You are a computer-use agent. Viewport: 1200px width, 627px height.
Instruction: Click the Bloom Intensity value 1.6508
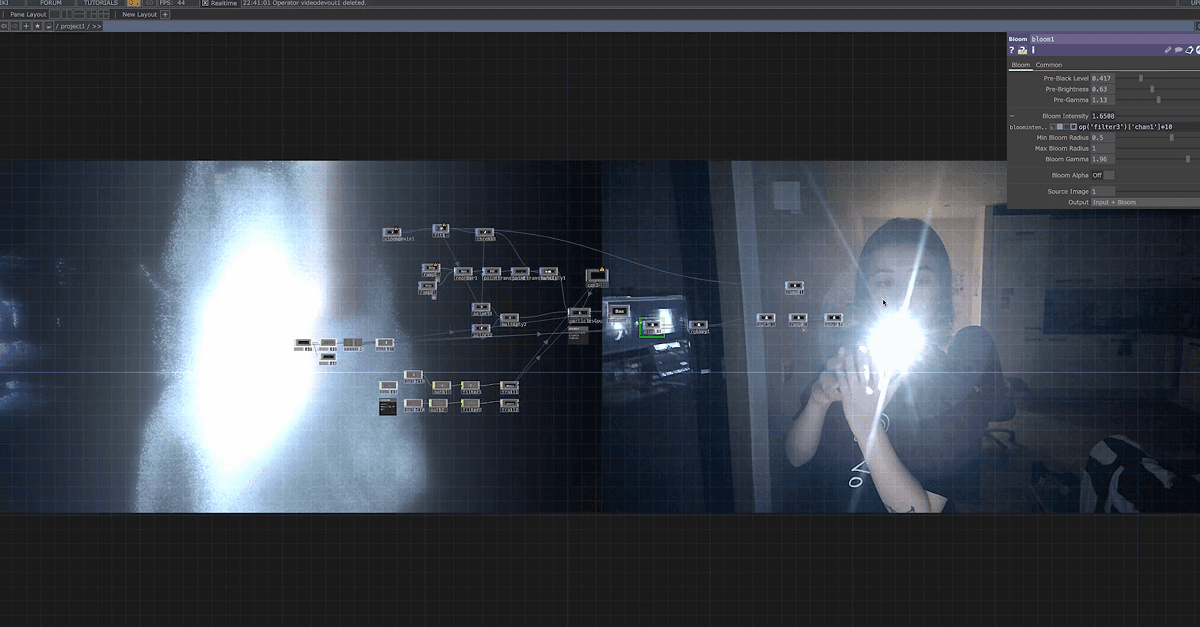1103,116
